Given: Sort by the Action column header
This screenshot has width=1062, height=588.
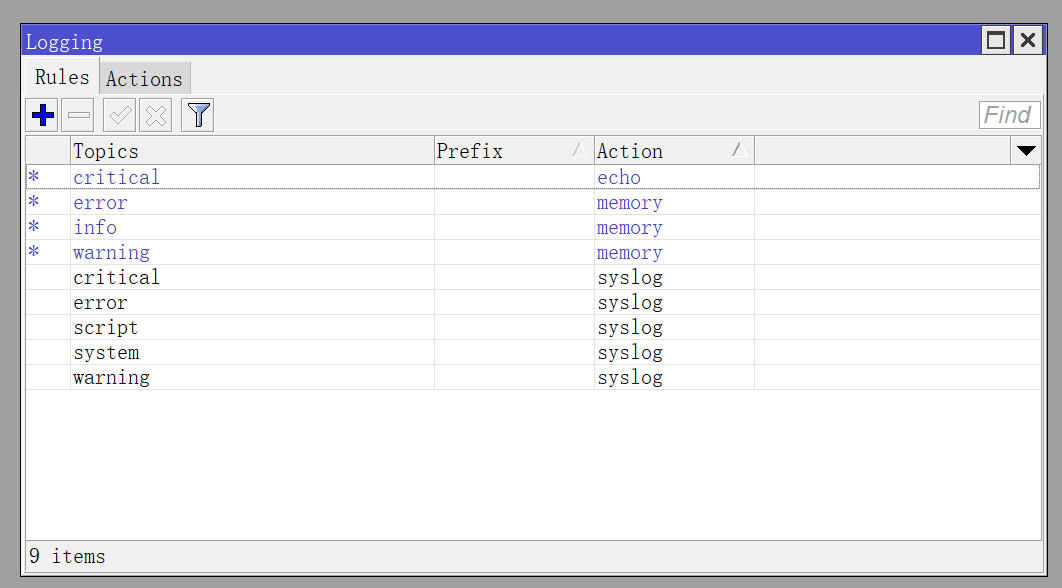Looking at the screenshot, I should [x=674, y=150].
